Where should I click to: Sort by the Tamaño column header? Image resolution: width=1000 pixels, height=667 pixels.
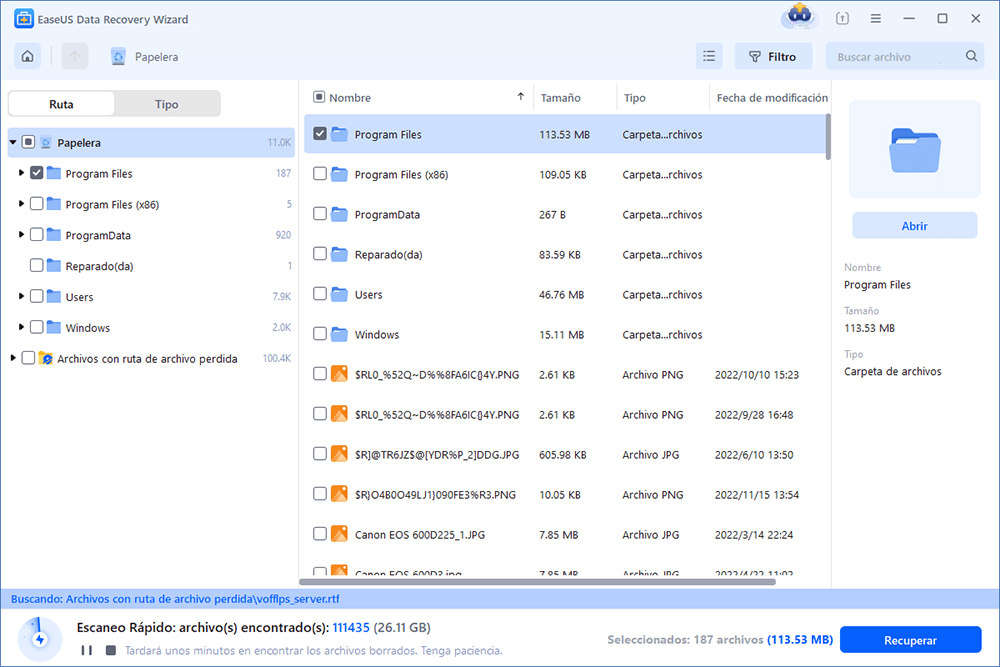point(561,98)
